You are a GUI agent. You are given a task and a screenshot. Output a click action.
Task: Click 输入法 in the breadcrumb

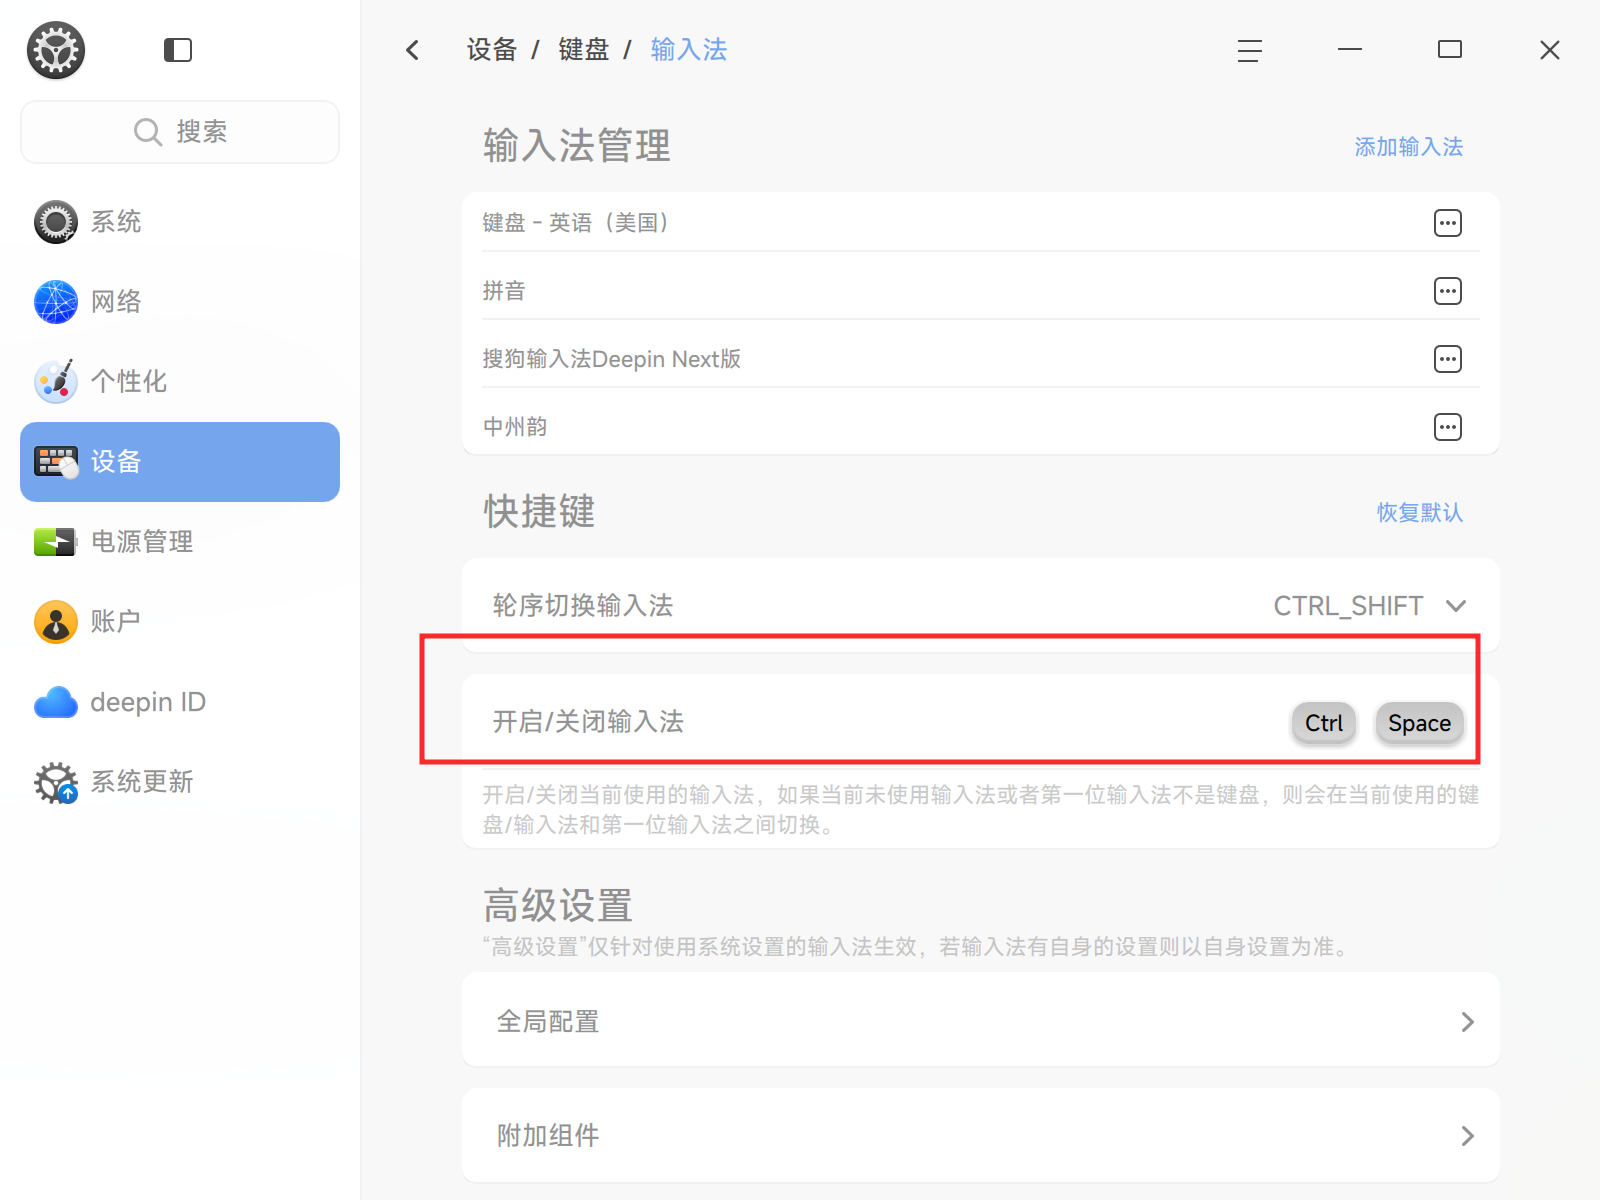coord(688,50)
